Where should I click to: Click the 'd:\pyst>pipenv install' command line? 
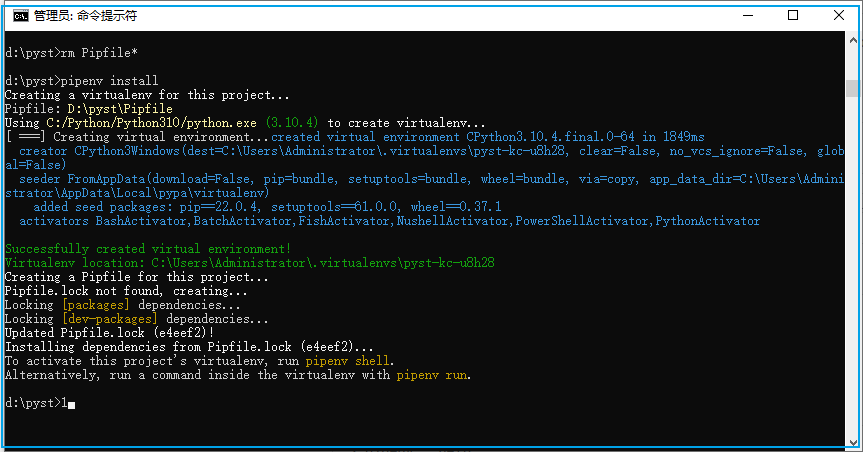pyautogui.click(x=81, y=81)
